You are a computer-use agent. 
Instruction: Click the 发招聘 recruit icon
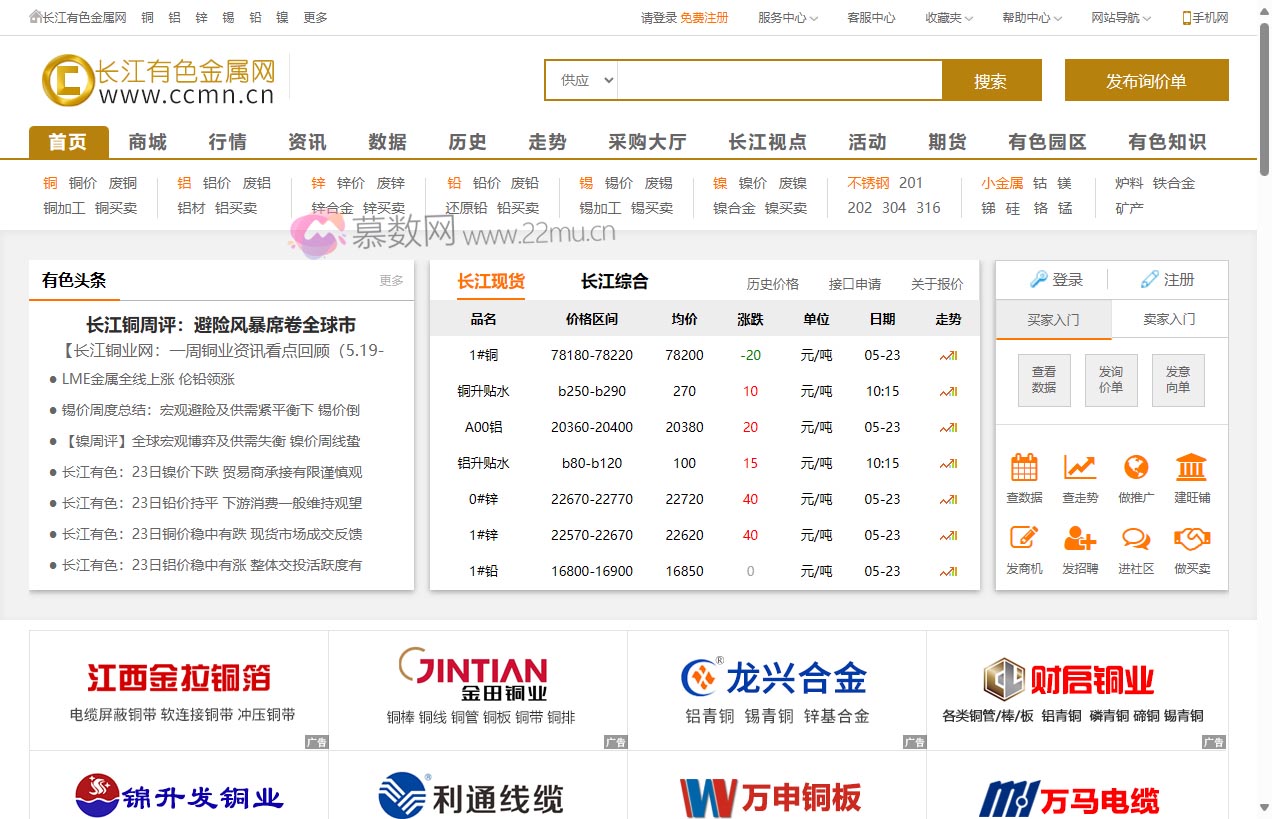point(1079,540)
